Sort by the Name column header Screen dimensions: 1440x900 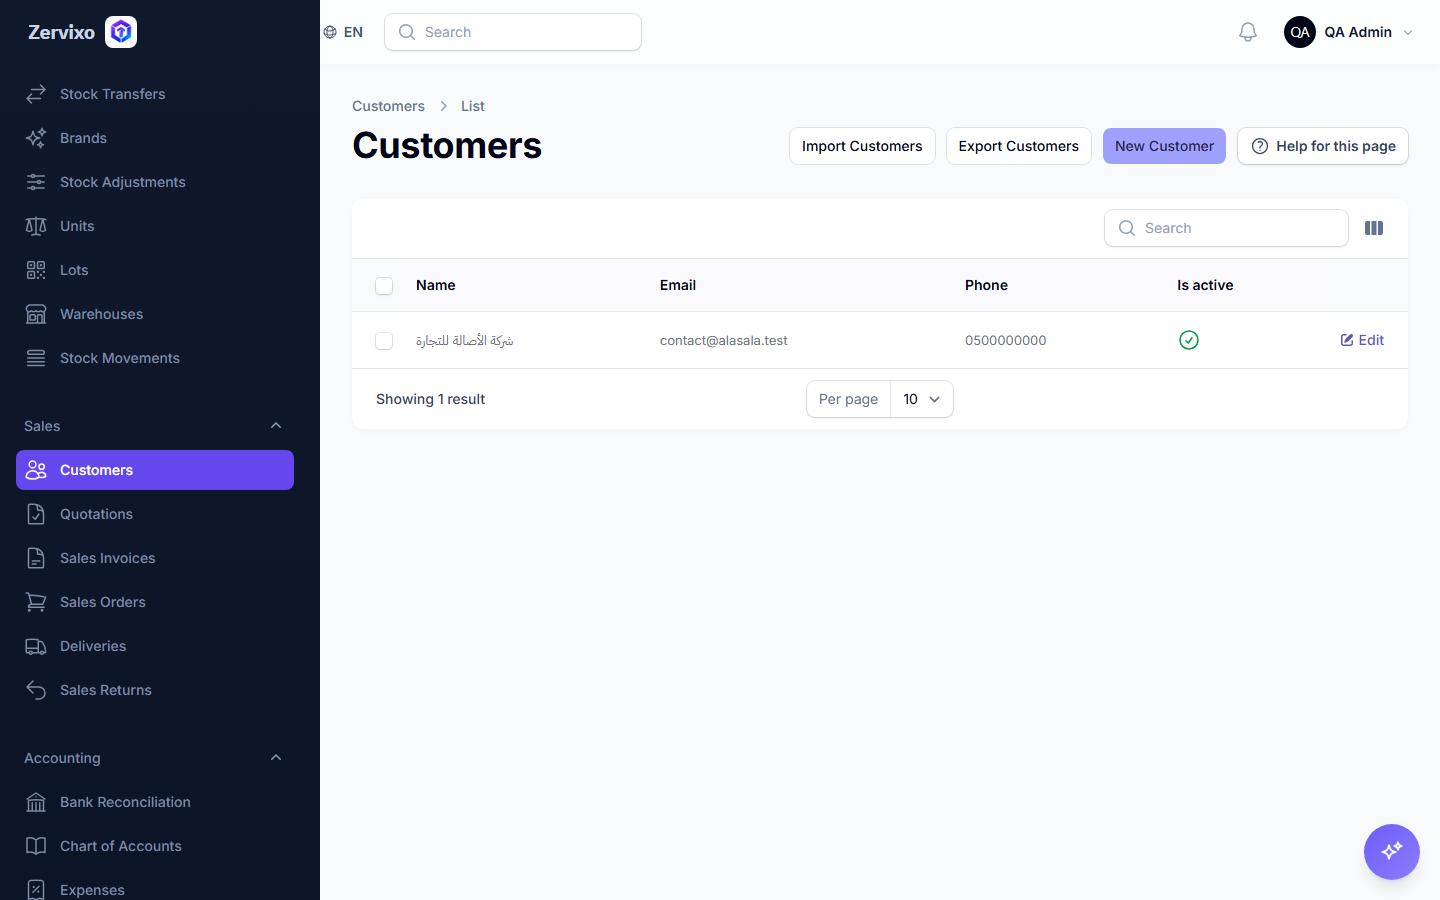tap(436, 285)
